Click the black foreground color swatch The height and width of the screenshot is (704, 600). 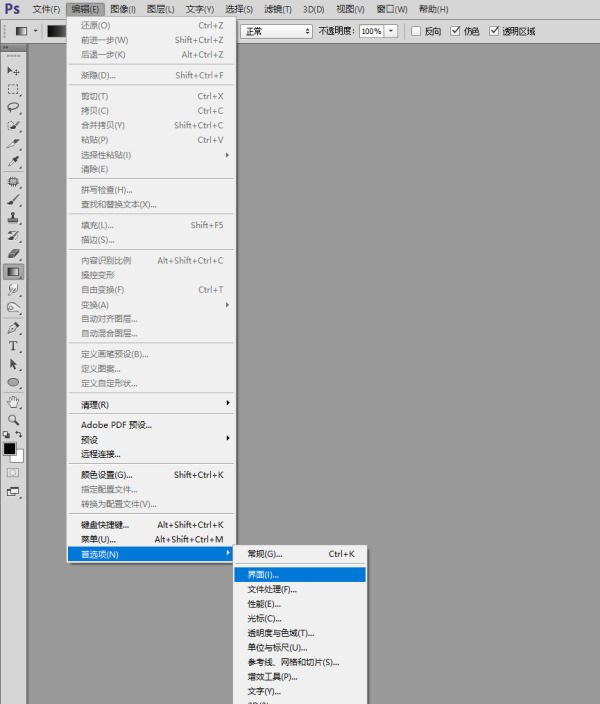click(x=9, y=449)
